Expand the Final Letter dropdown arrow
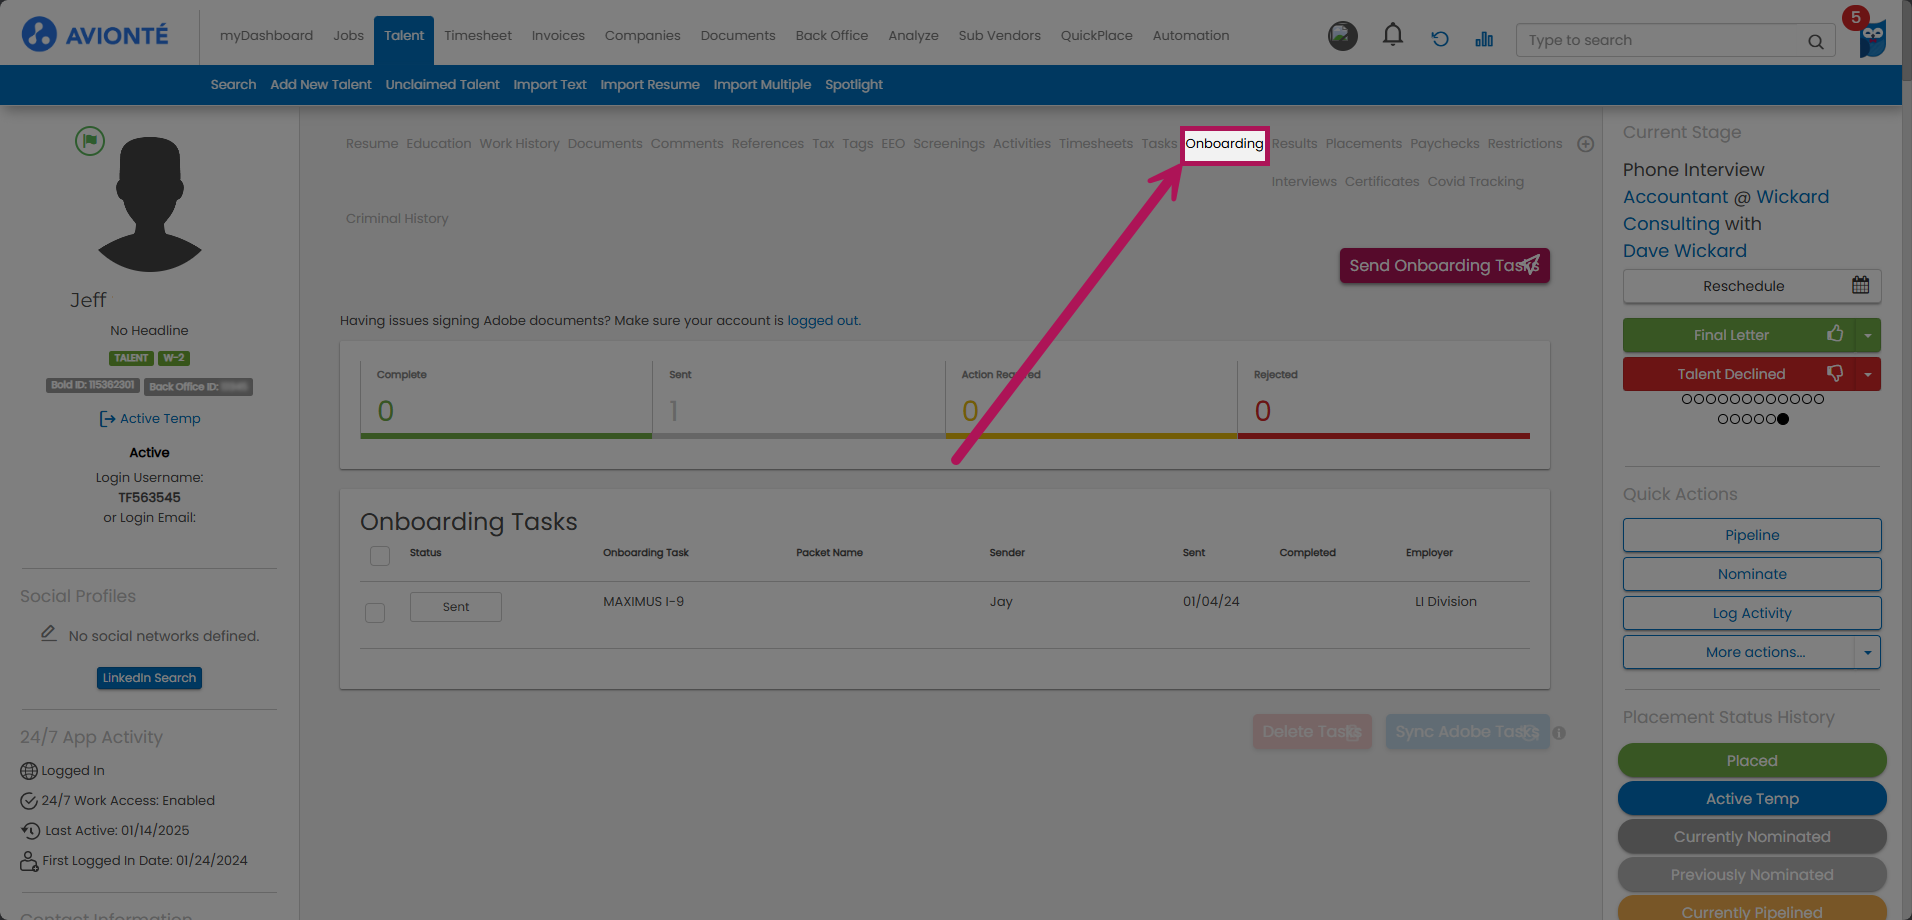Screen dimensions: 1912x920 tap(1867, 335)
